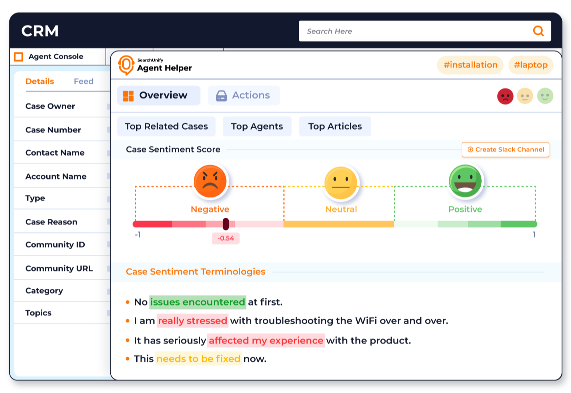The image size is (571, 393).
Task: Click the highlighted phrase 'issues encountered'
Action: tap(197, 302)
